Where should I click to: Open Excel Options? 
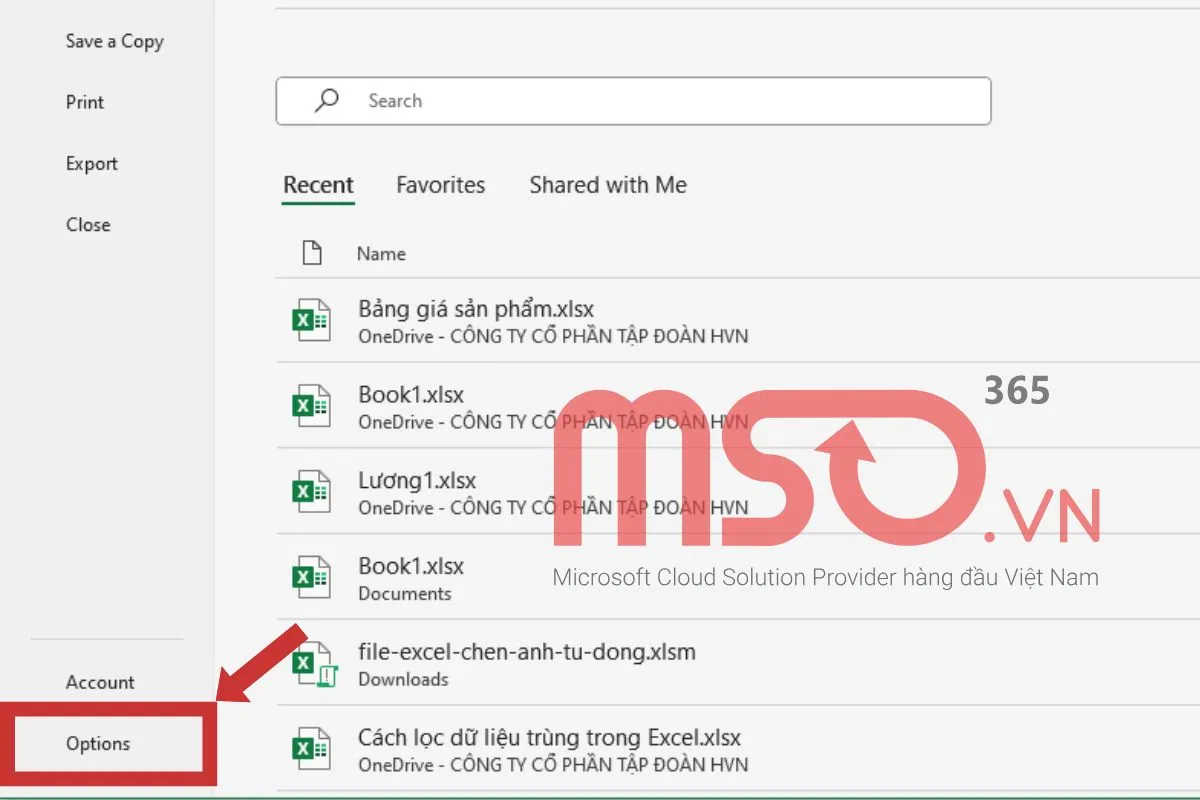point(97,744)
